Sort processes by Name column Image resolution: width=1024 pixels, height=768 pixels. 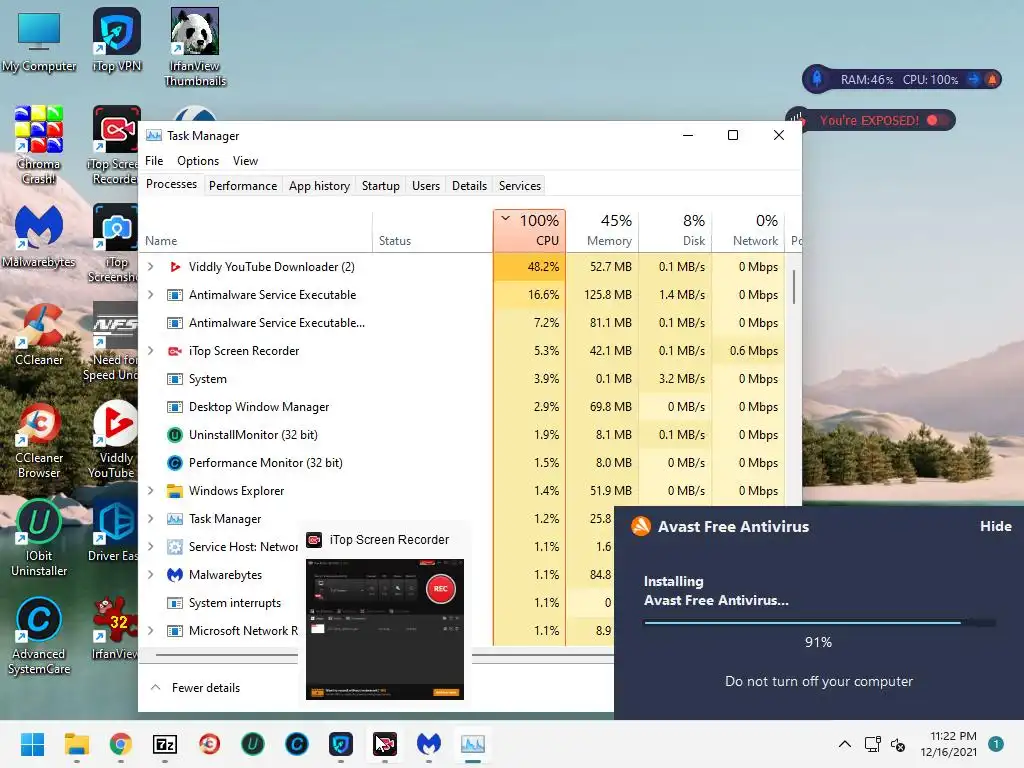pyautogui.click(x=256, y=231)
